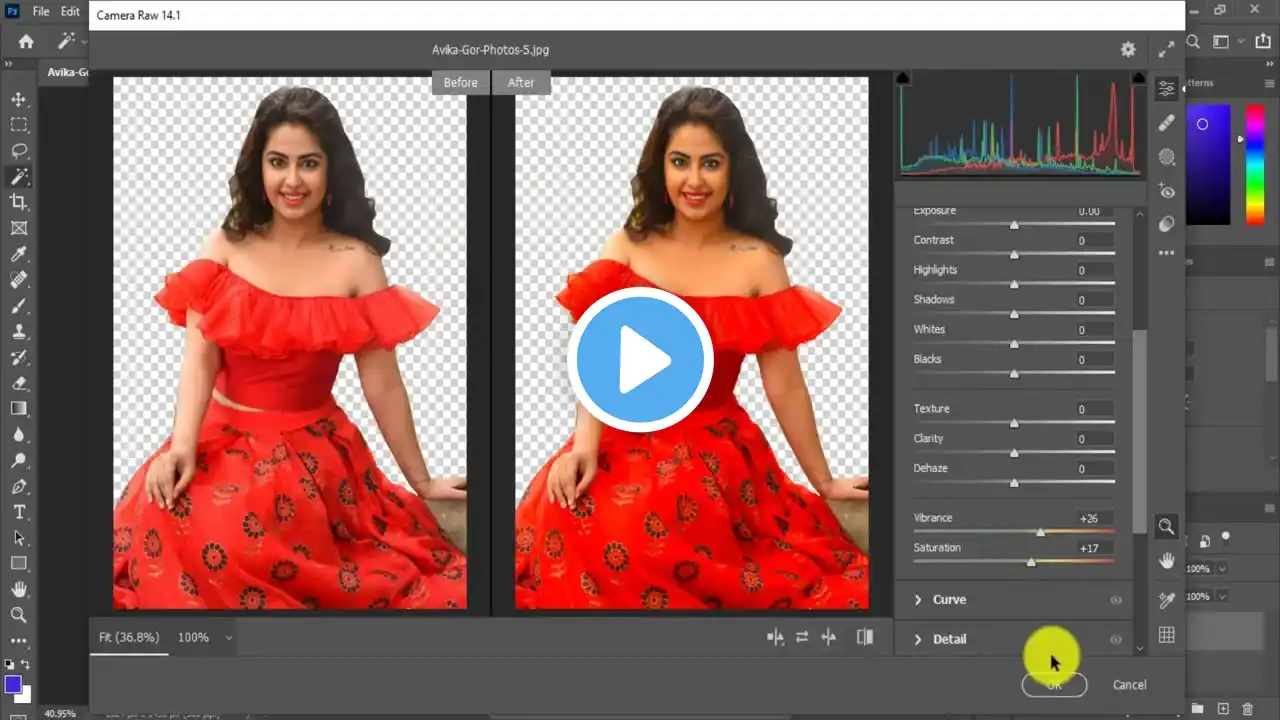Toggle shadow clipping warning on histogram
Viewport: 1280px width, 720px height.
coord(903,78)
